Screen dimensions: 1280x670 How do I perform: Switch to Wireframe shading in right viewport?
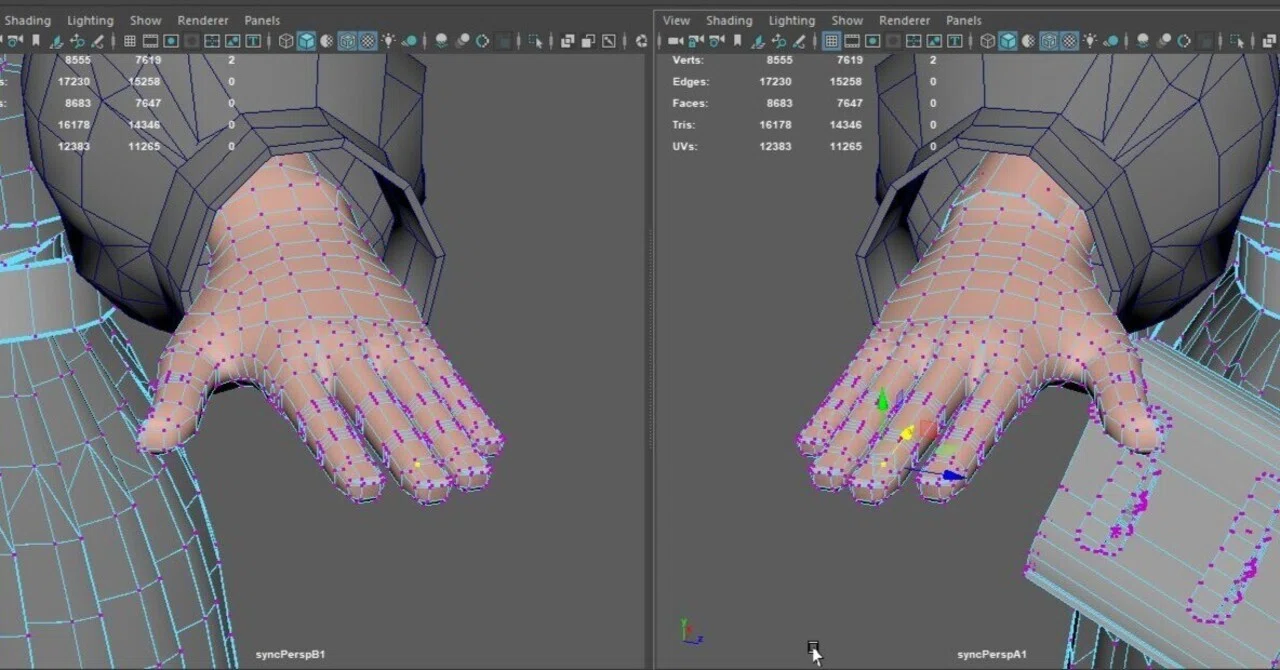click(987, 41)
